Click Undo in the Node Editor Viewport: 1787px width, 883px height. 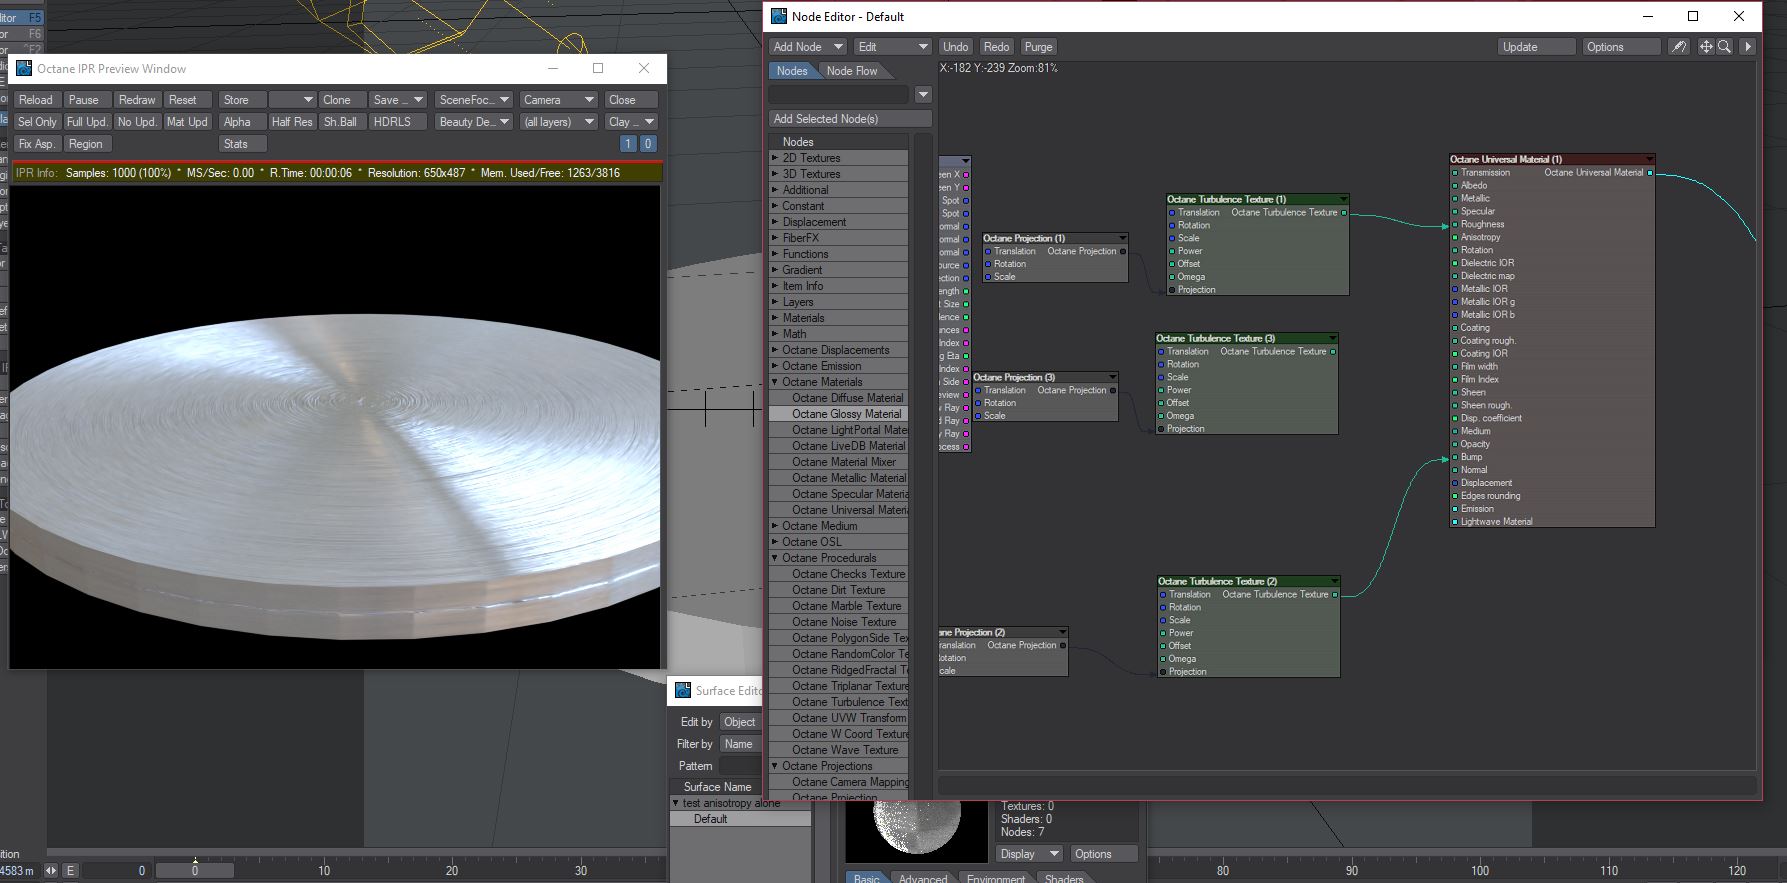(956, 47)
